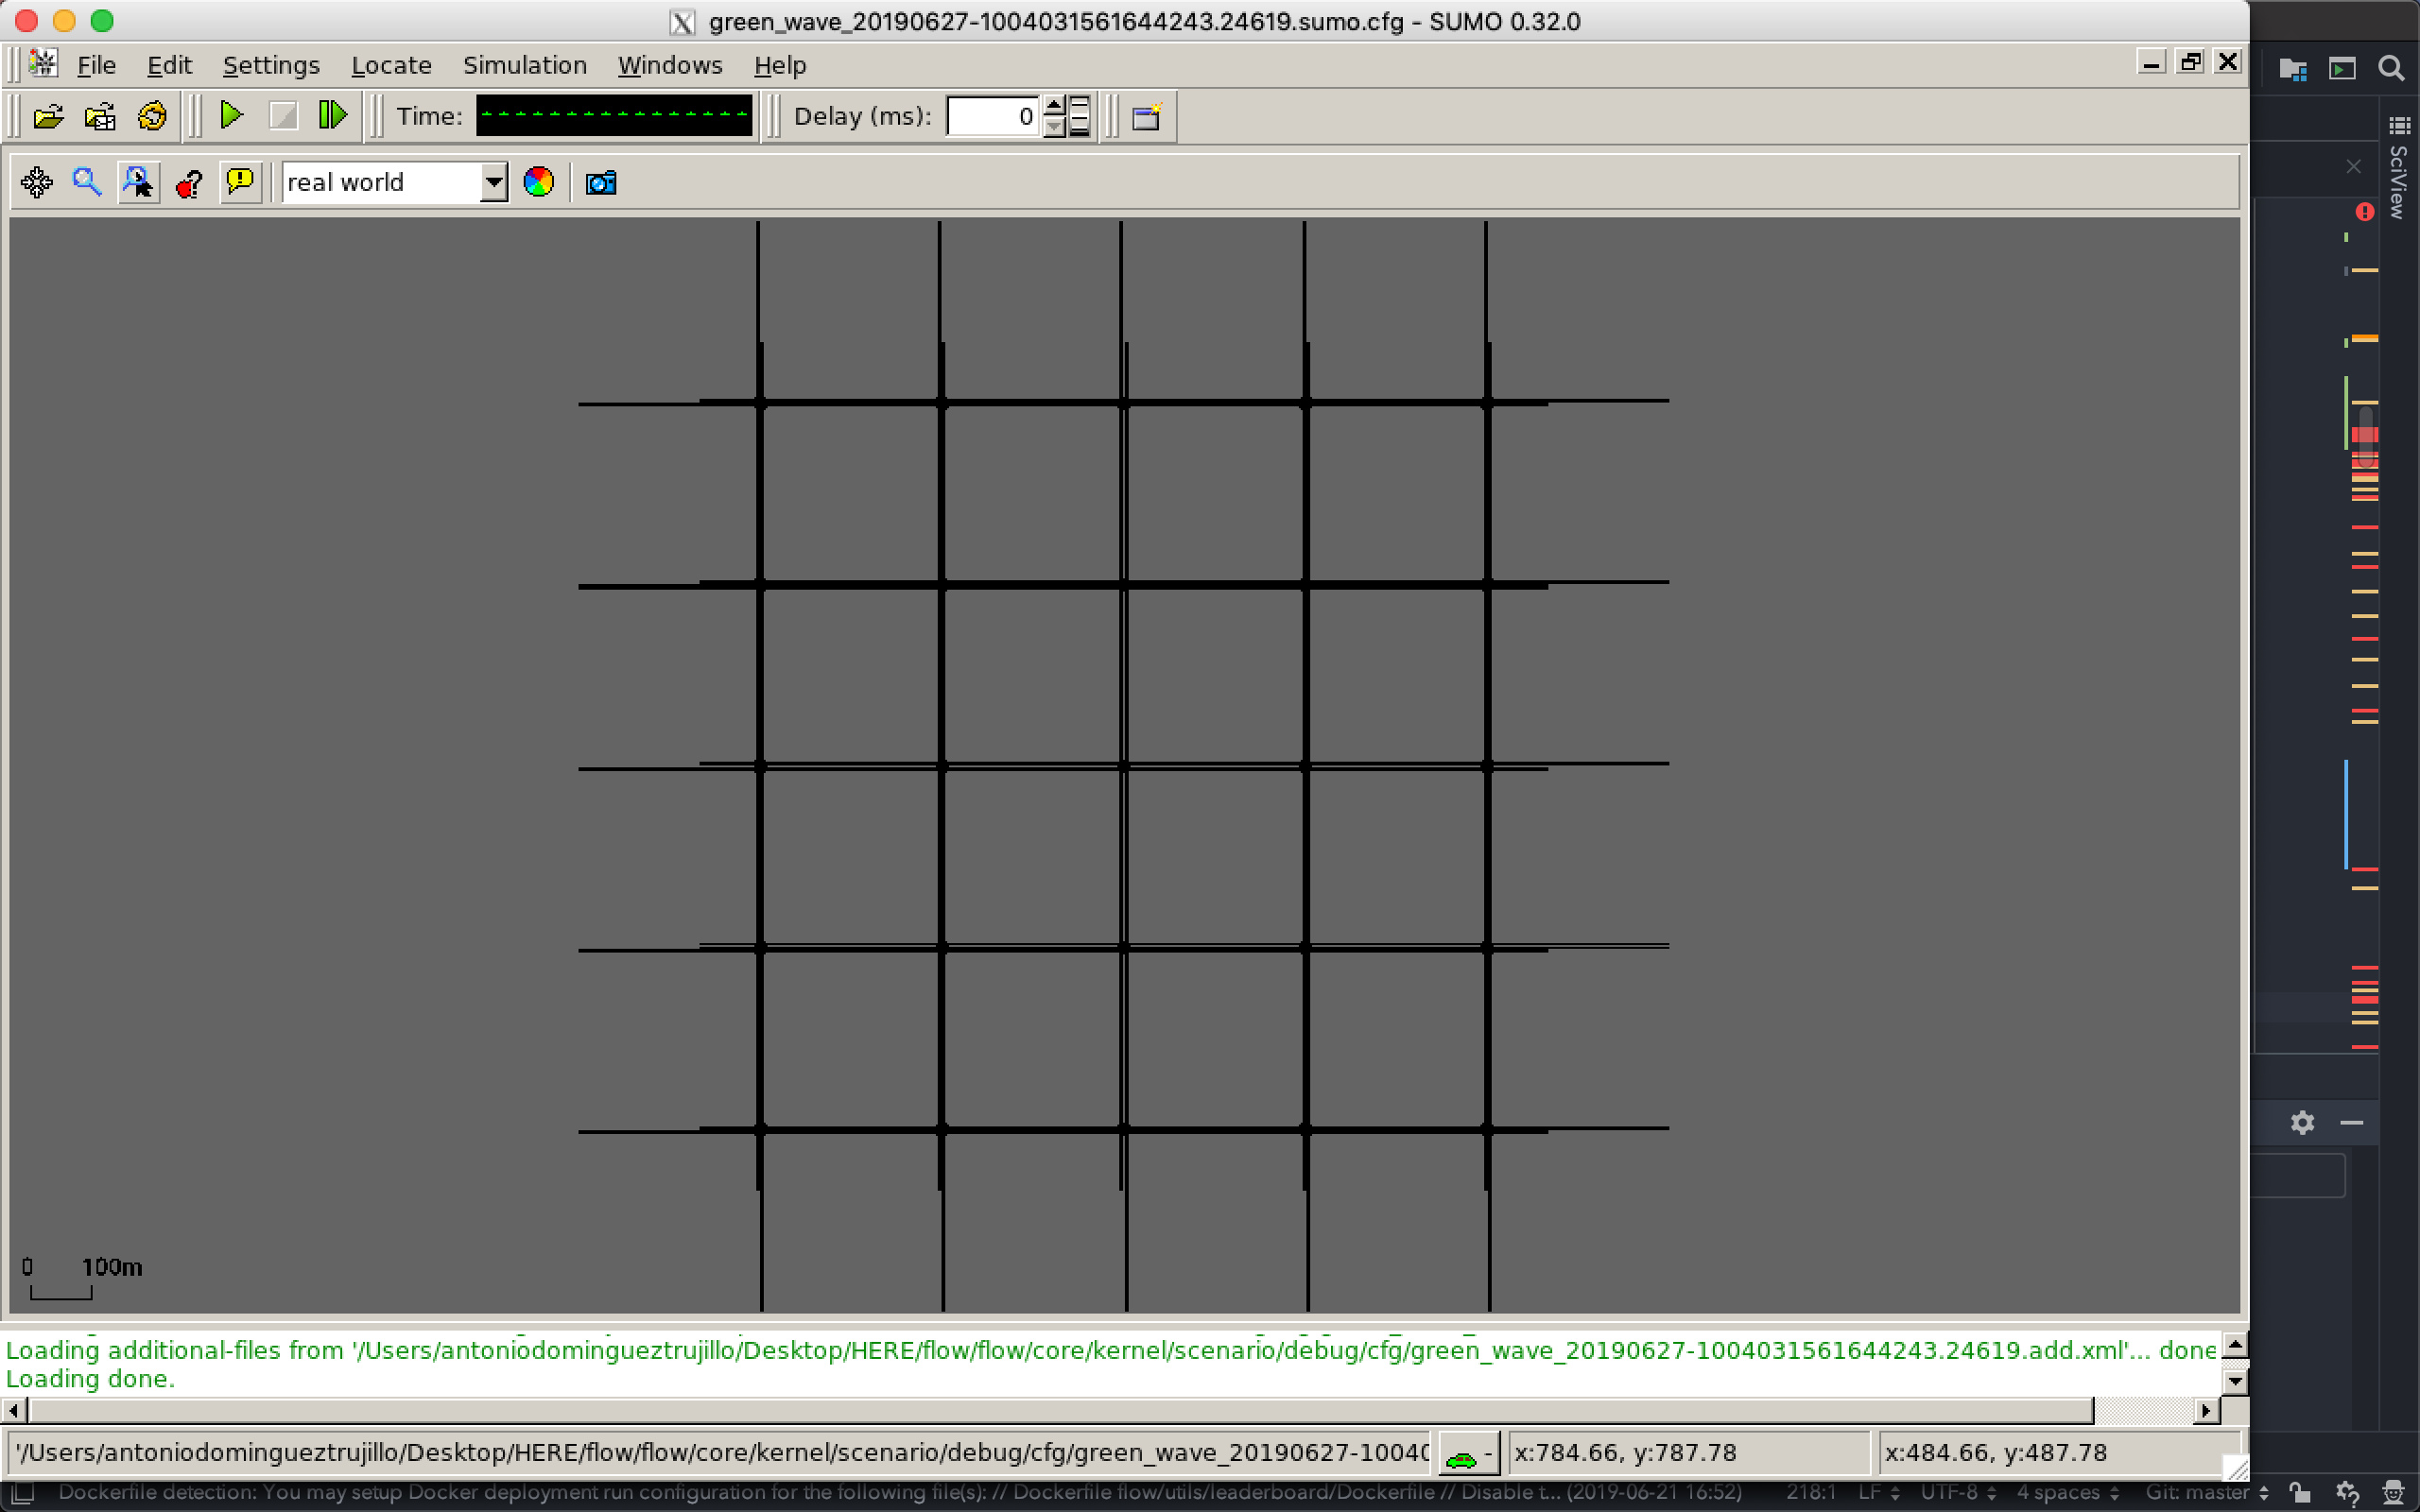Open the Settings menu
Viewport: 2420px width, 1512px height.
[271, 65]
